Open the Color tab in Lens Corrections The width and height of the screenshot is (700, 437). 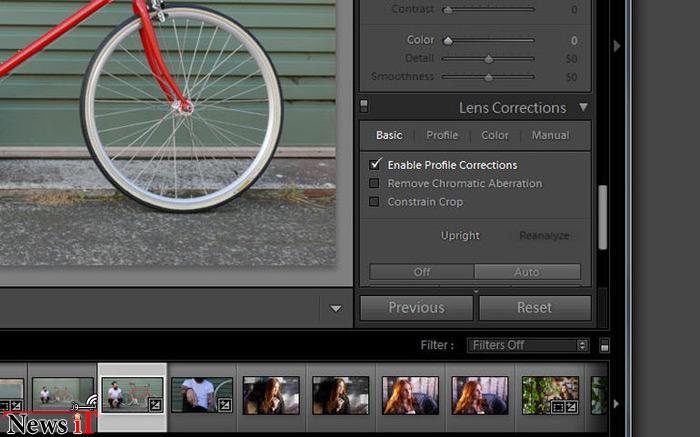point(495,135)
